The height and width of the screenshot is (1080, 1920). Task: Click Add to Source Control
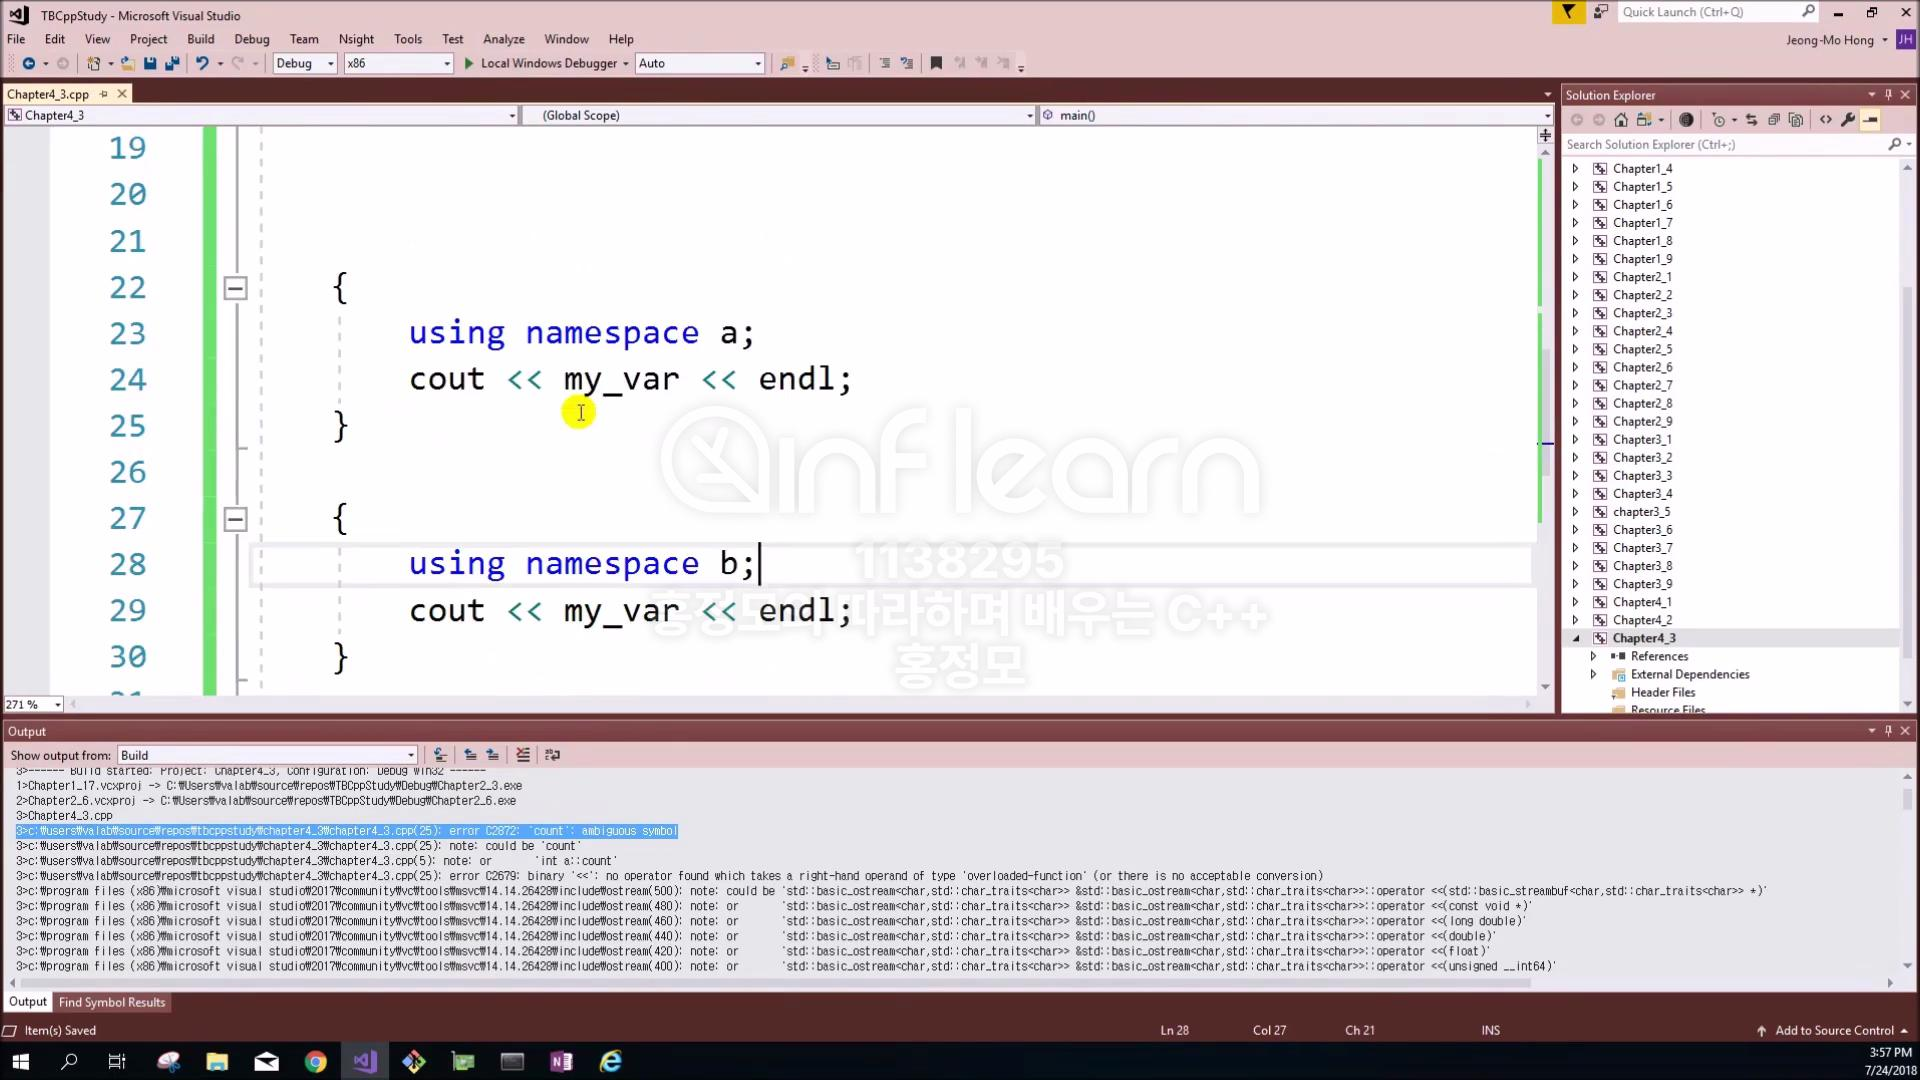tap(1833, 1030)
